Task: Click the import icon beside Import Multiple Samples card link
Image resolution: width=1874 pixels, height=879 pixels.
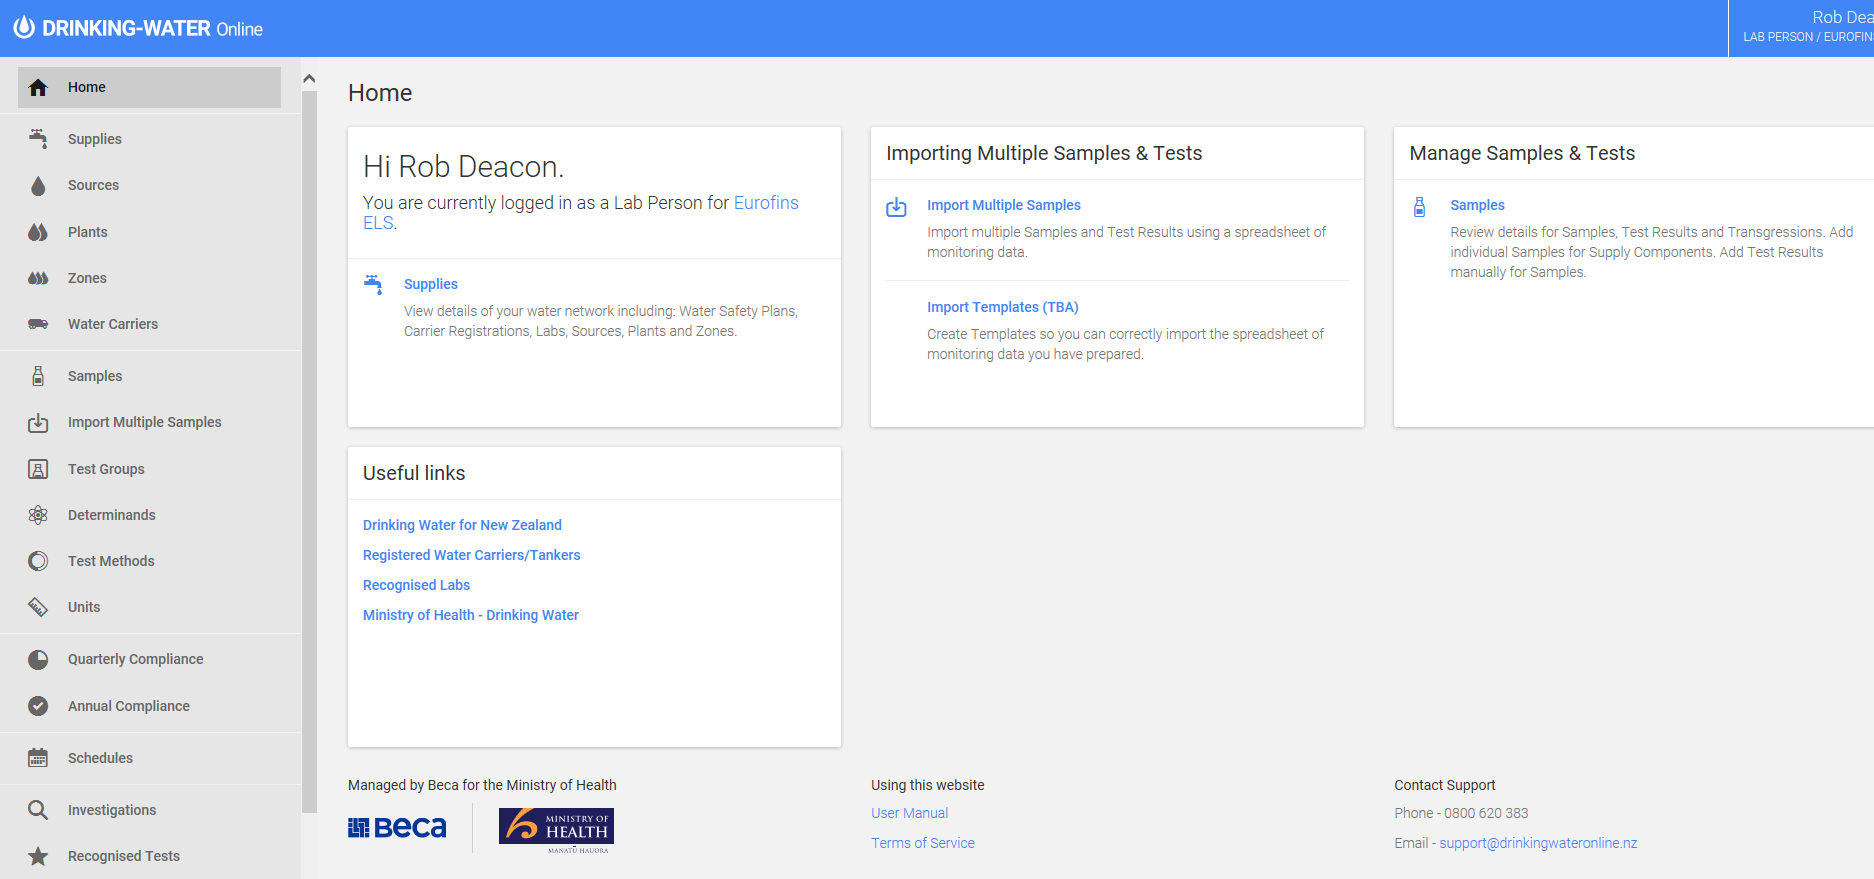Action: coord(896,207)
